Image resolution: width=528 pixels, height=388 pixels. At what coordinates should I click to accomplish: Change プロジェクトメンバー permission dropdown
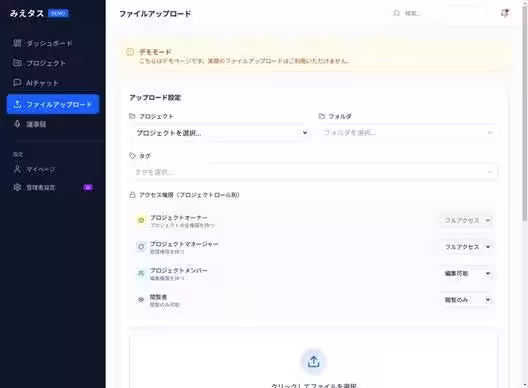pyautogui.click(x=466, y=273)
